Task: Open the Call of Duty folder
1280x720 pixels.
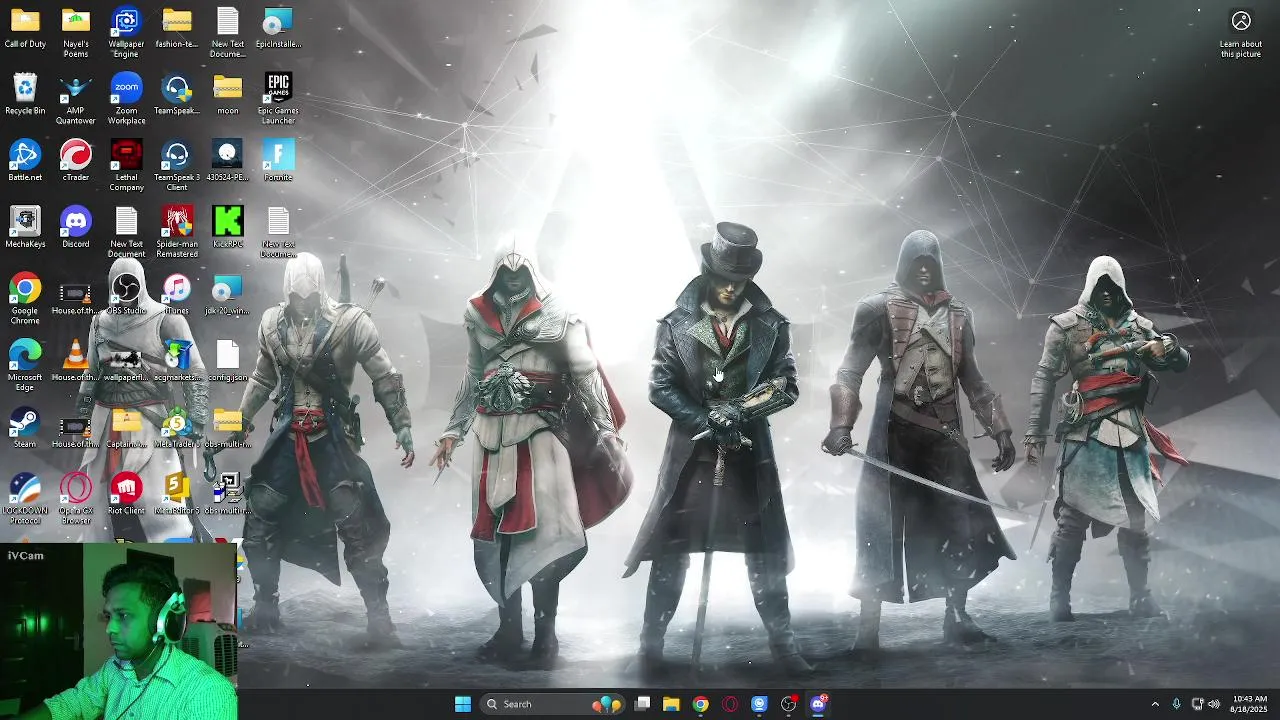Action: click(x=25, y=28)
